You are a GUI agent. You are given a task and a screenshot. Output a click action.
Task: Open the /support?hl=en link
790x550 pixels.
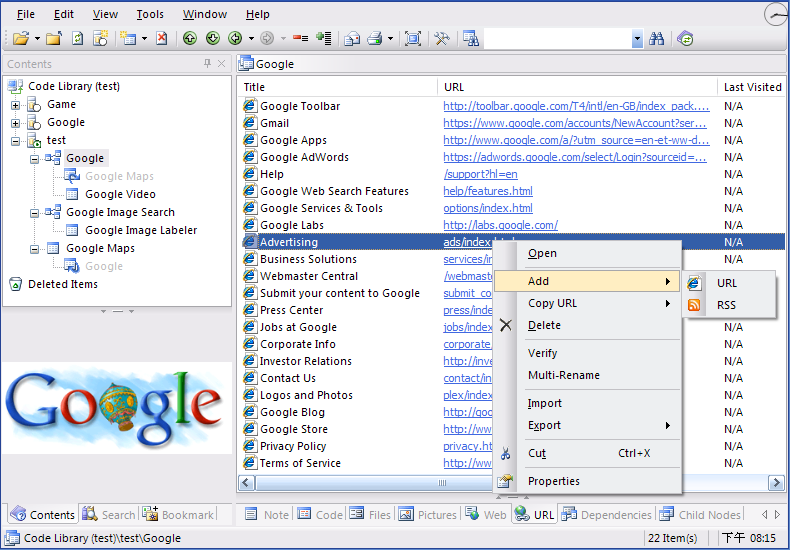tap(480, 174)
